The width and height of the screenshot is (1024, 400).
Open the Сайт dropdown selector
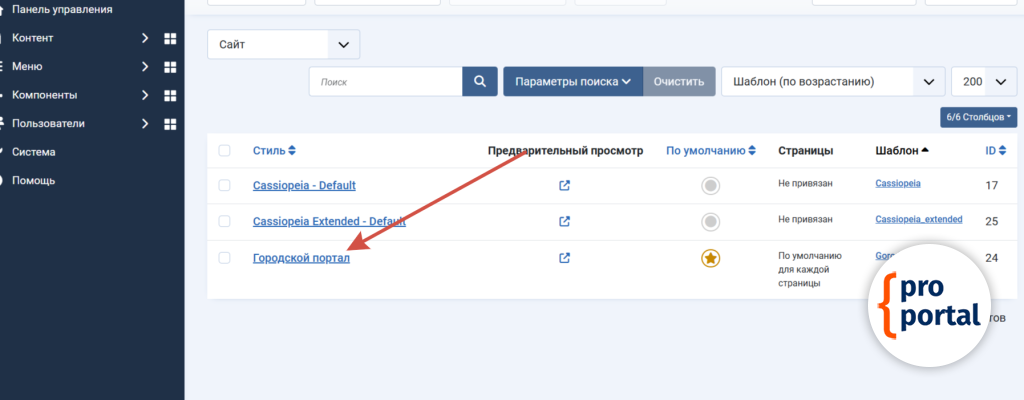pyautogui.click(x=283, y=45)
